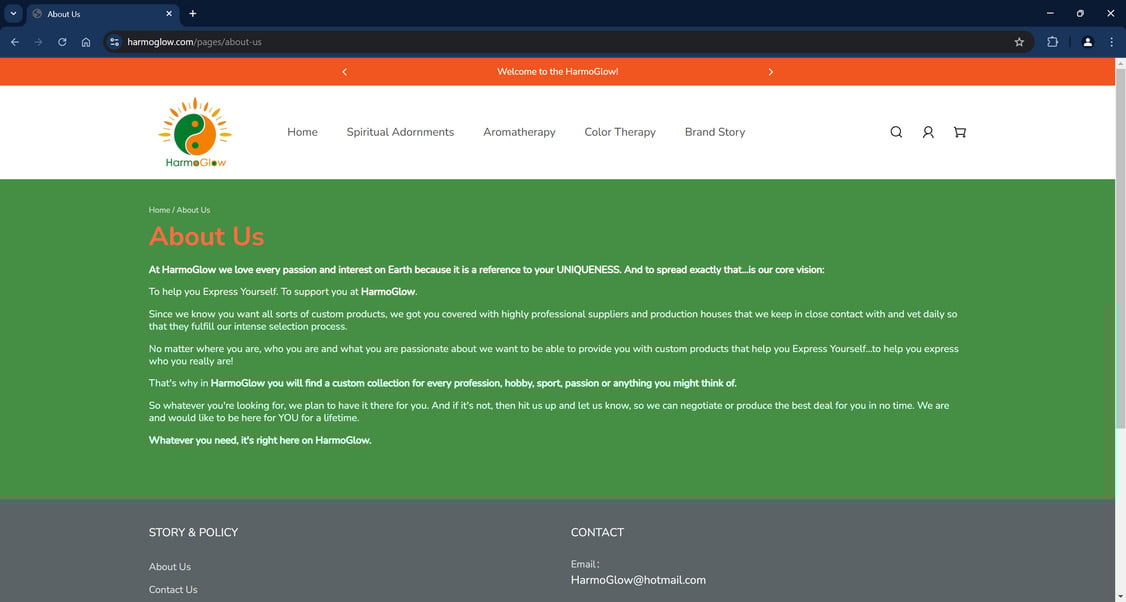This screenshot has width=1126, height=602.
Task: Open the Spiritual Adornments menu
Action: 400,132
